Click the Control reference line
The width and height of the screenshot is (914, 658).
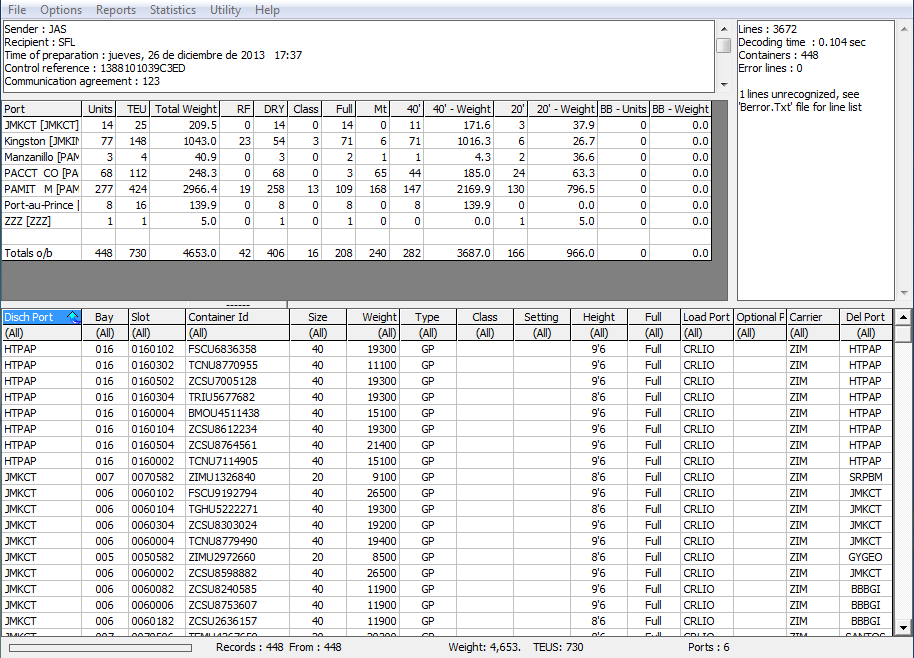94,68
